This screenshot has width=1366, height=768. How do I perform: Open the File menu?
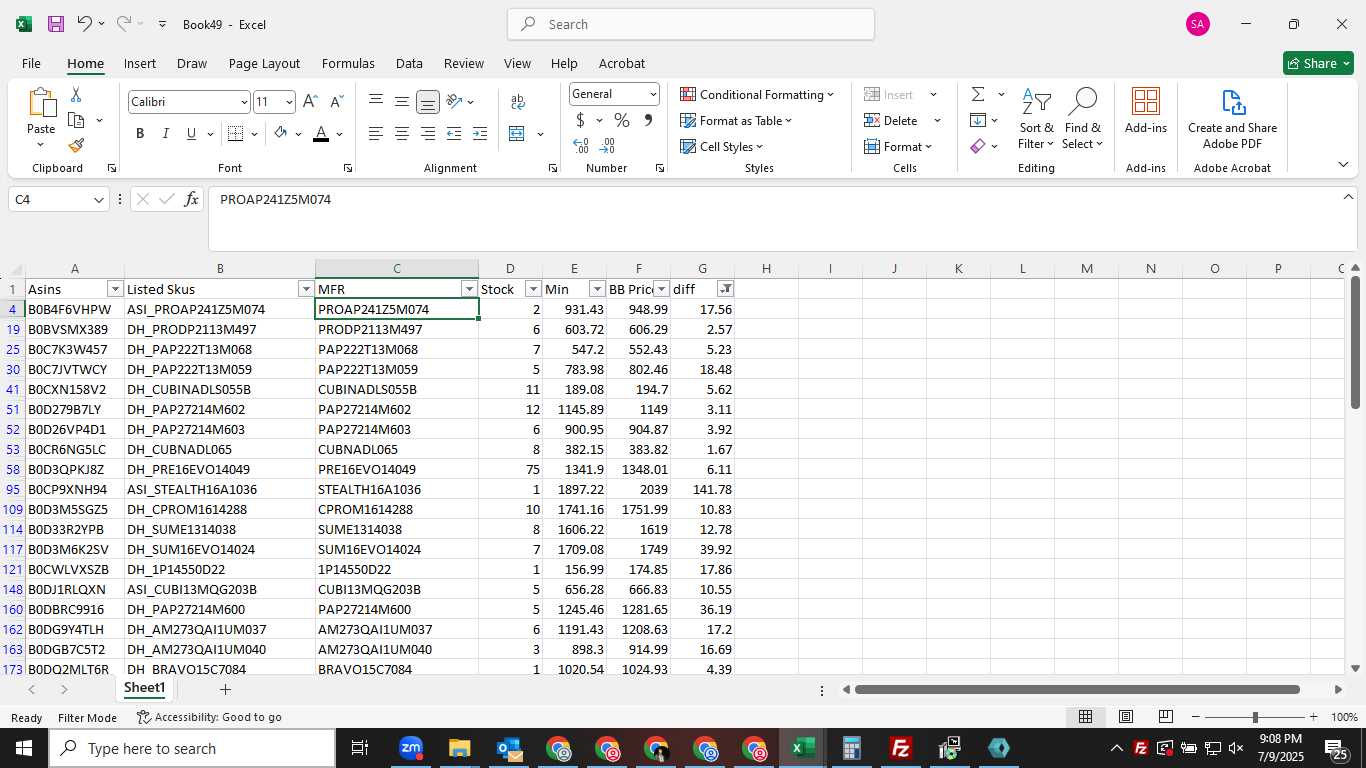[x=31, y=63]
